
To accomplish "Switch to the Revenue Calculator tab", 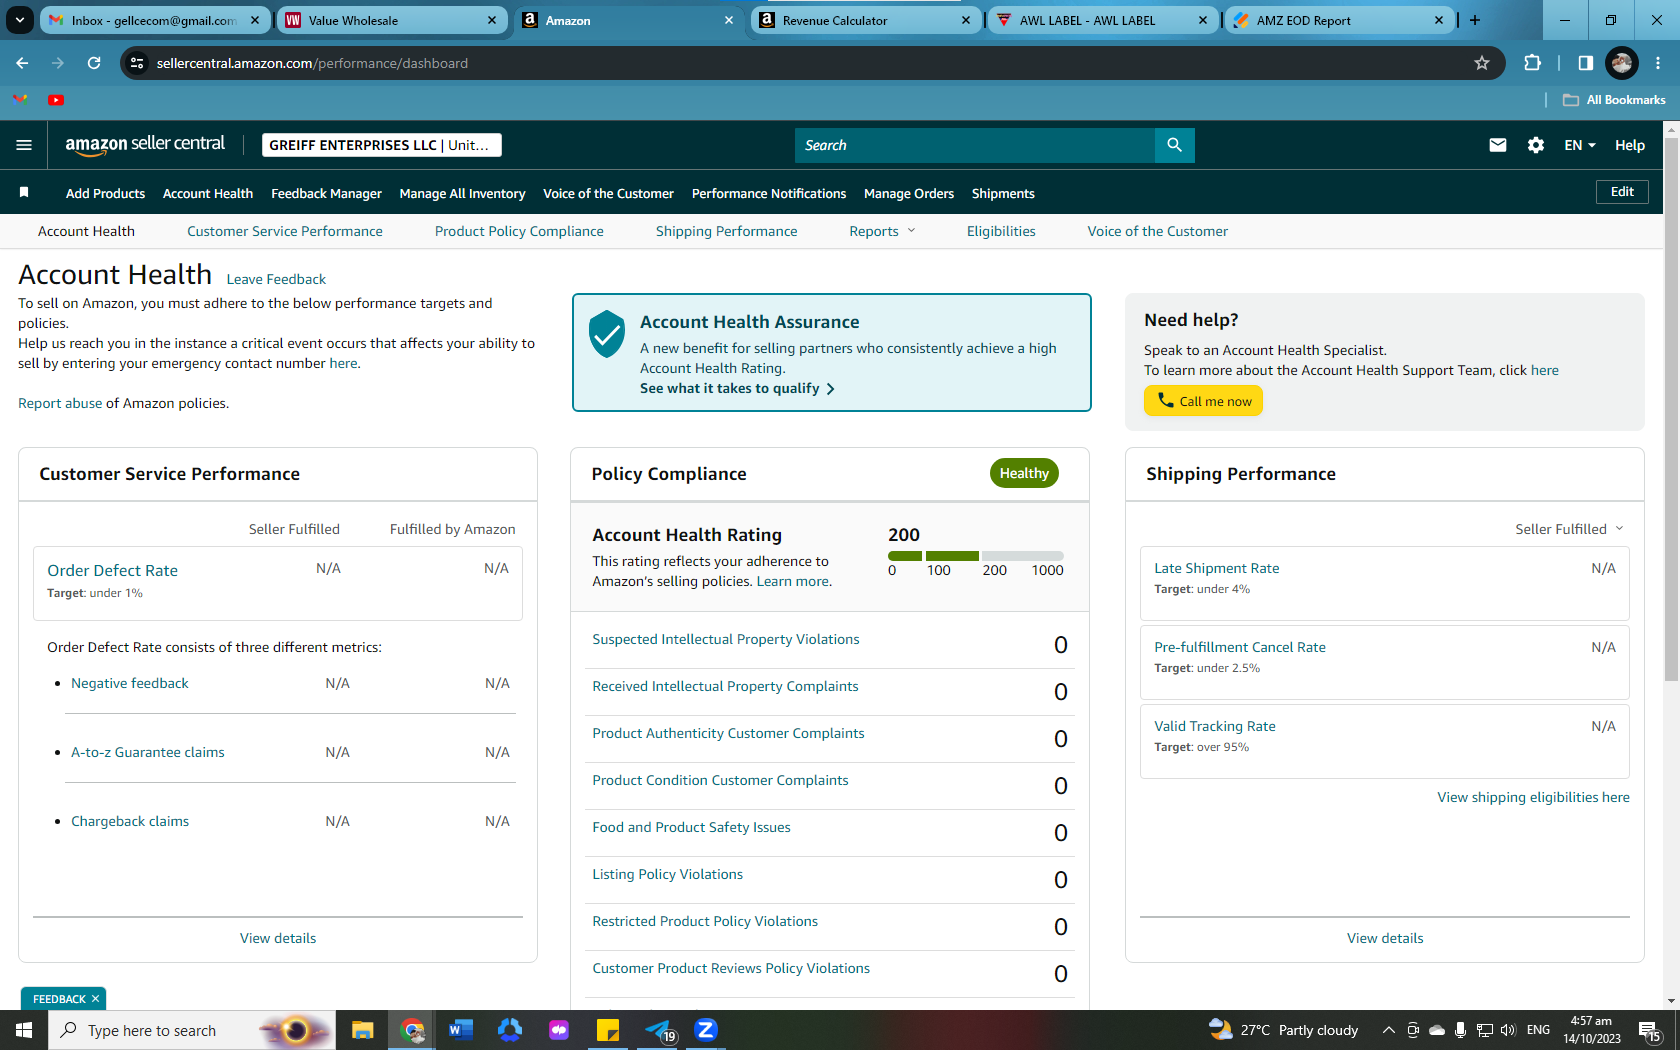I will coord(865,20).
